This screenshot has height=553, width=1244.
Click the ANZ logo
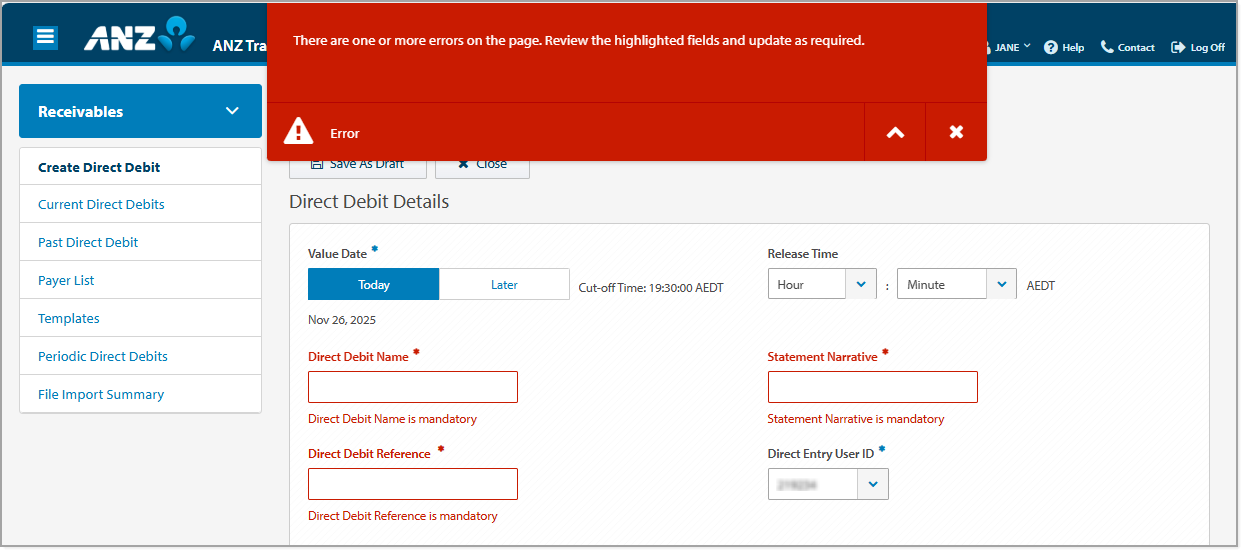(139, 34)
